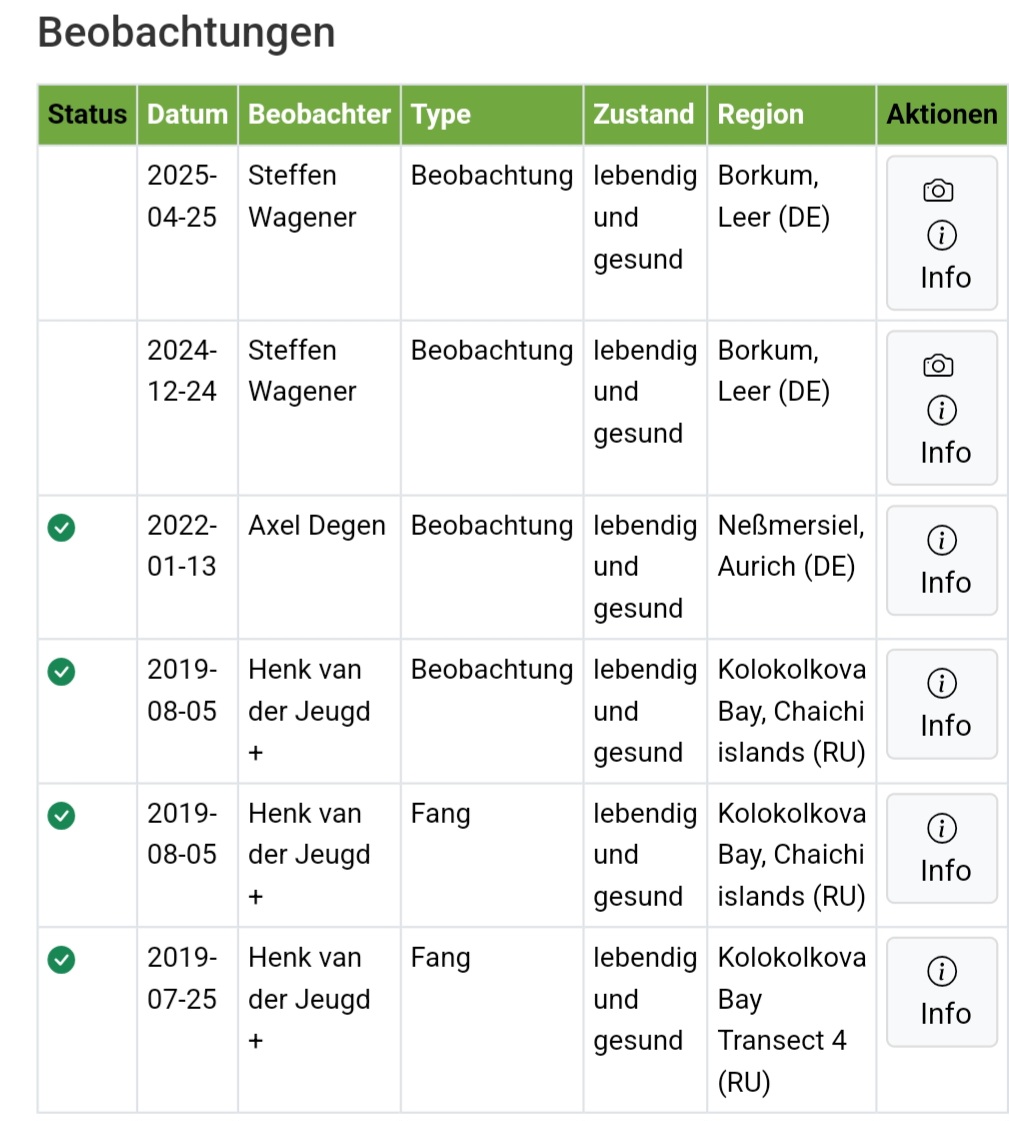
Task: Select the Neßmersiel, Aurich (DE) region cell
Action: click(791, 546)
